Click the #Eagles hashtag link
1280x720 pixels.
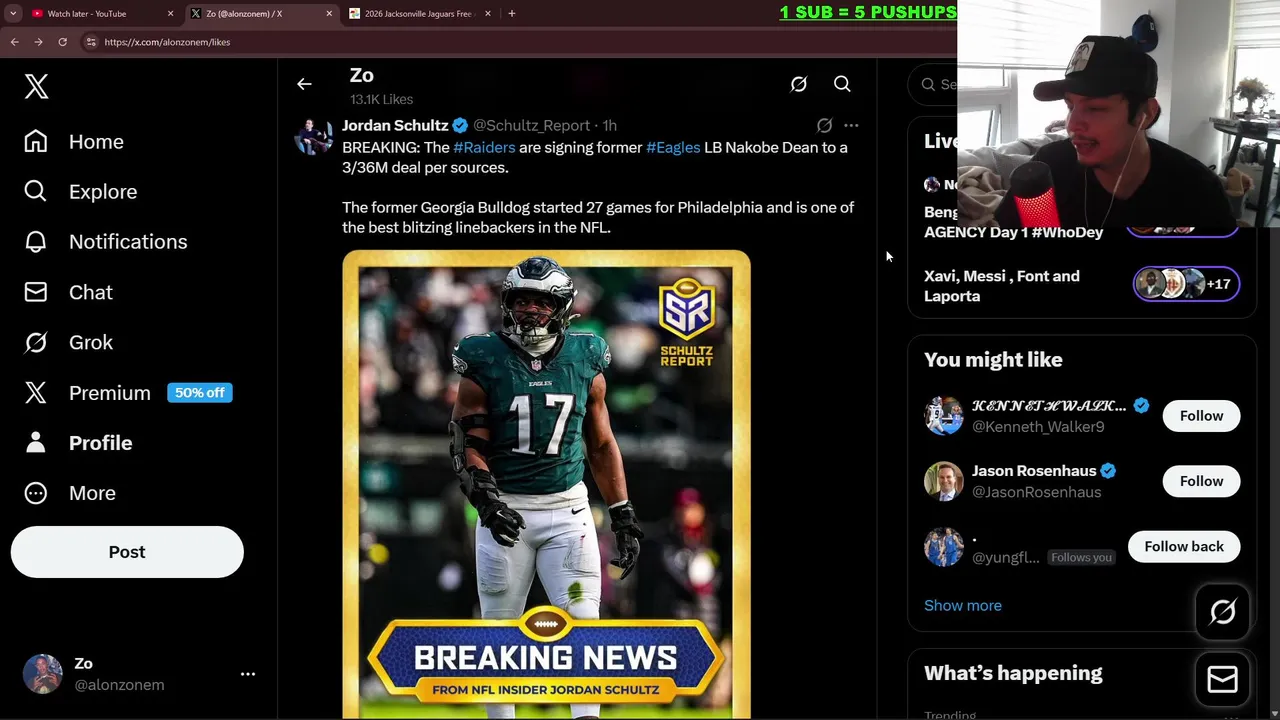pos(673,147)
